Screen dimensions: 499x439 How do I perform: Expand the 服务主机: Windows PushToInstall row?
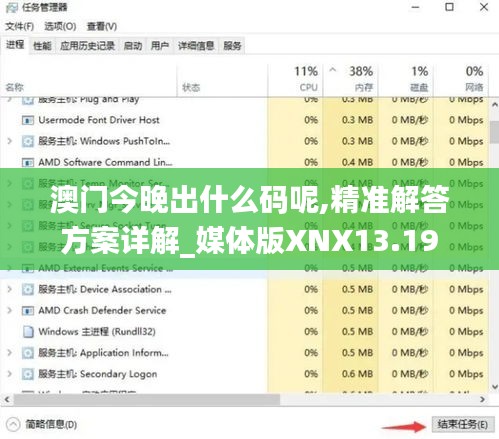point(10,141)
